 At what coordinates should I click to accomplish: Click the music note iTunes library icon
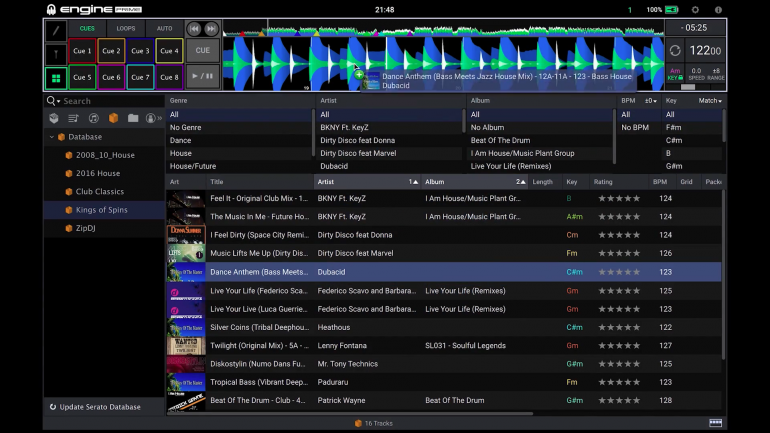point(93,118)
